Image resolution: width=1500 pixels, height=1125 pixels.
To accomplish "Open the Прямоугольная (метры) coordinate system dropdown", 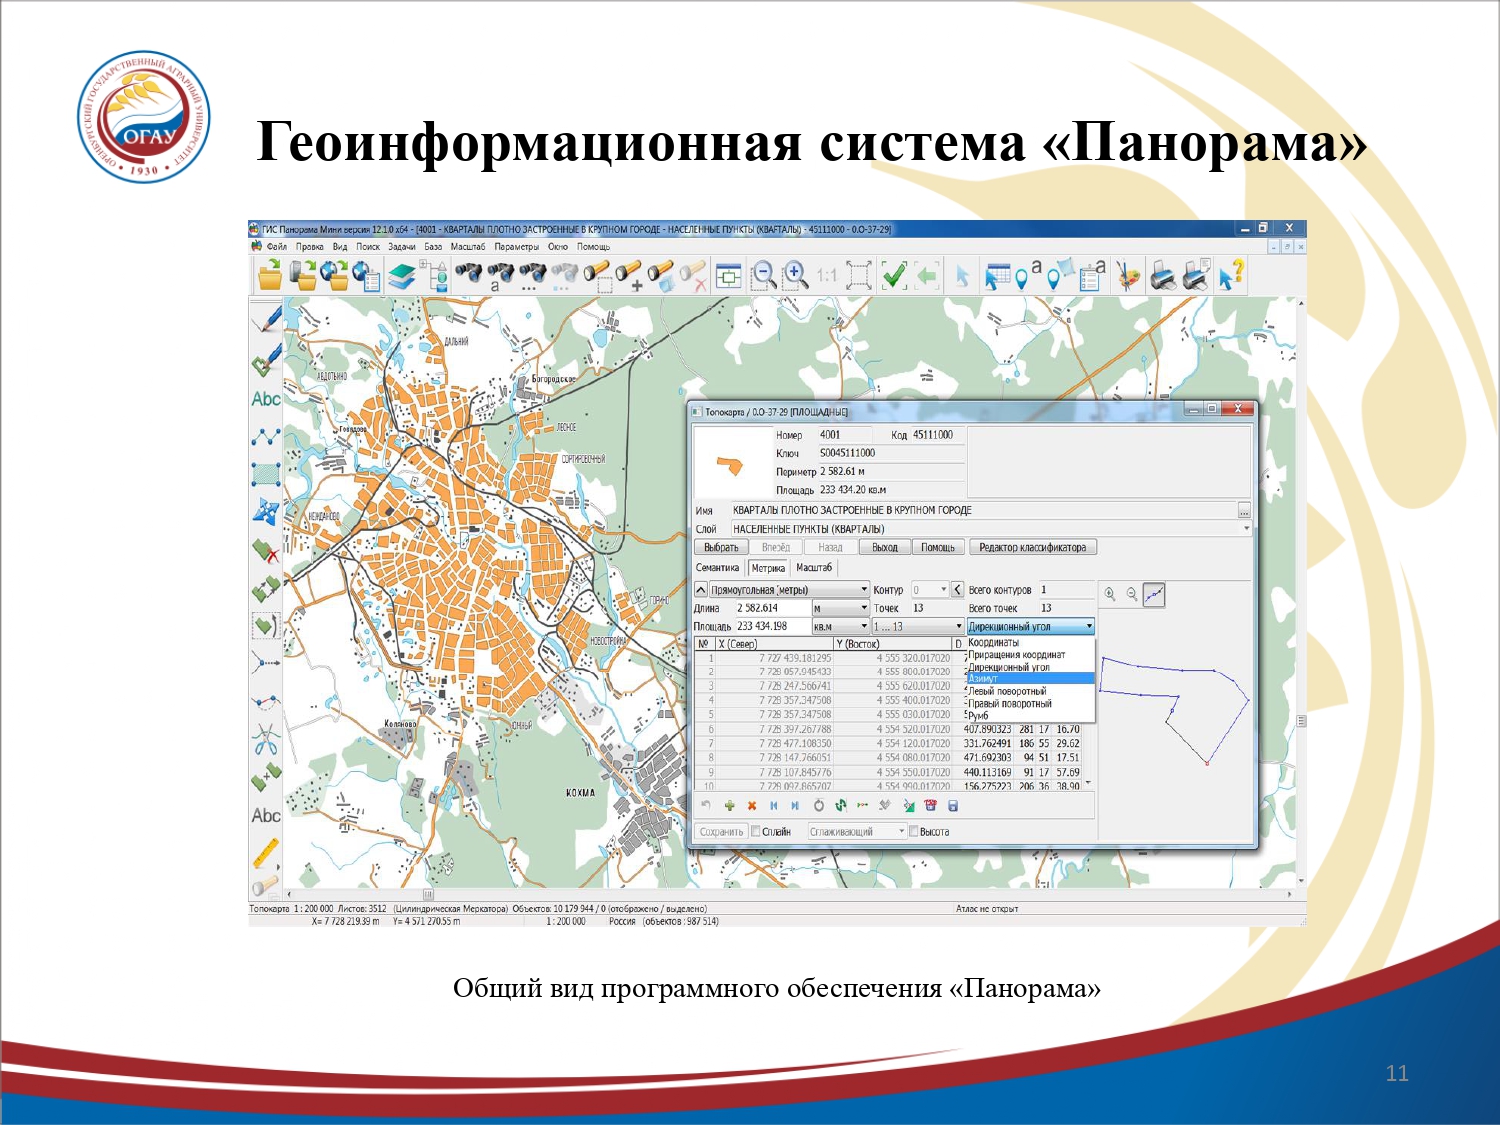I will (864, 590).
